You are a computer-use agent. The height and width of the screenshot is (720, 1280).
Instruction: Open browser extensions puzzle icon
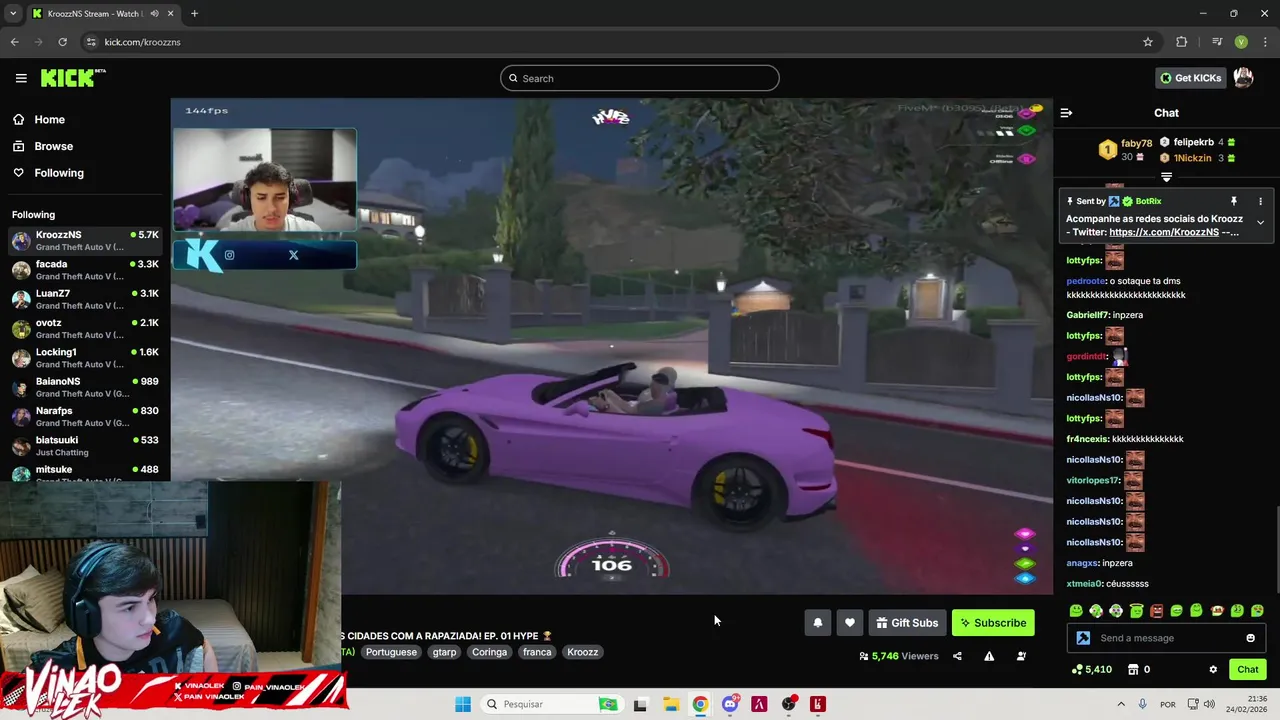[1182, 42]
